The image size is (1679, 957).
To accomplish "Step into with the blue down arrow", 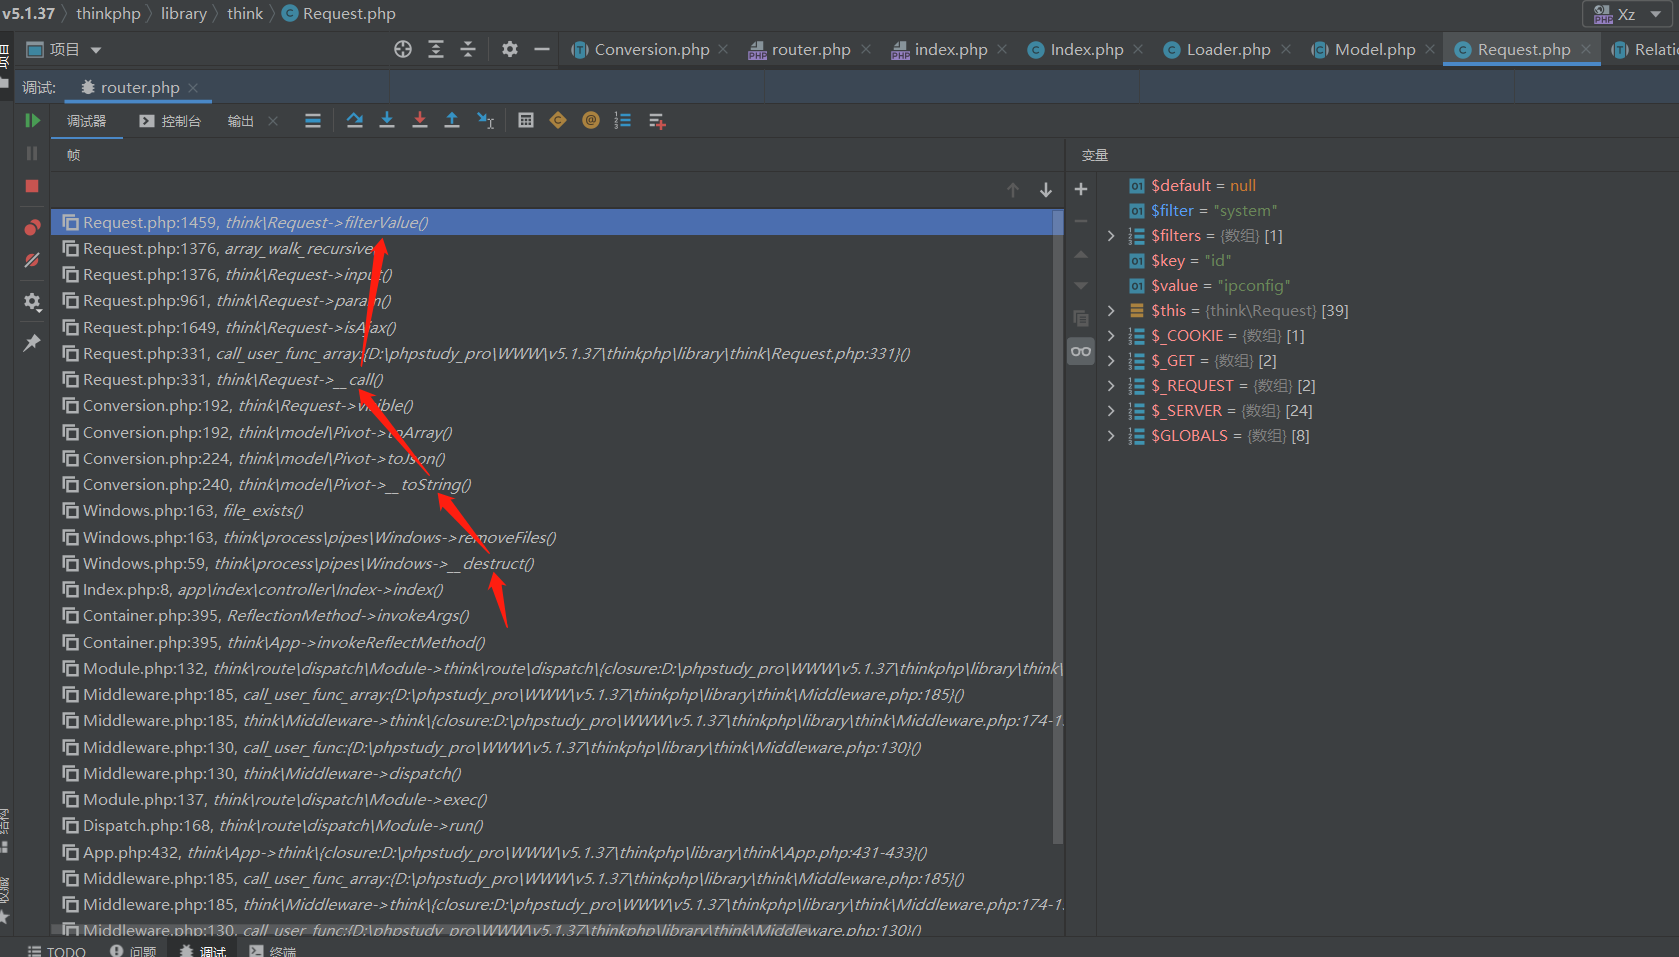I will 387,121.
